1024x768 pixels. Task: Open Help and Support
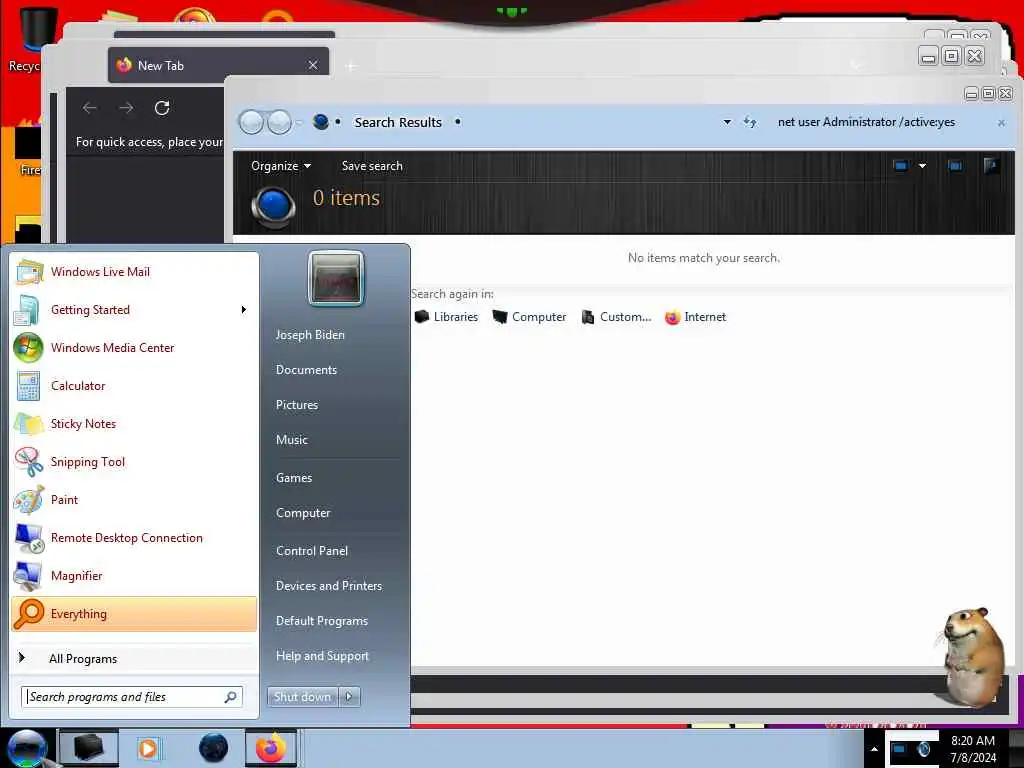323,656
